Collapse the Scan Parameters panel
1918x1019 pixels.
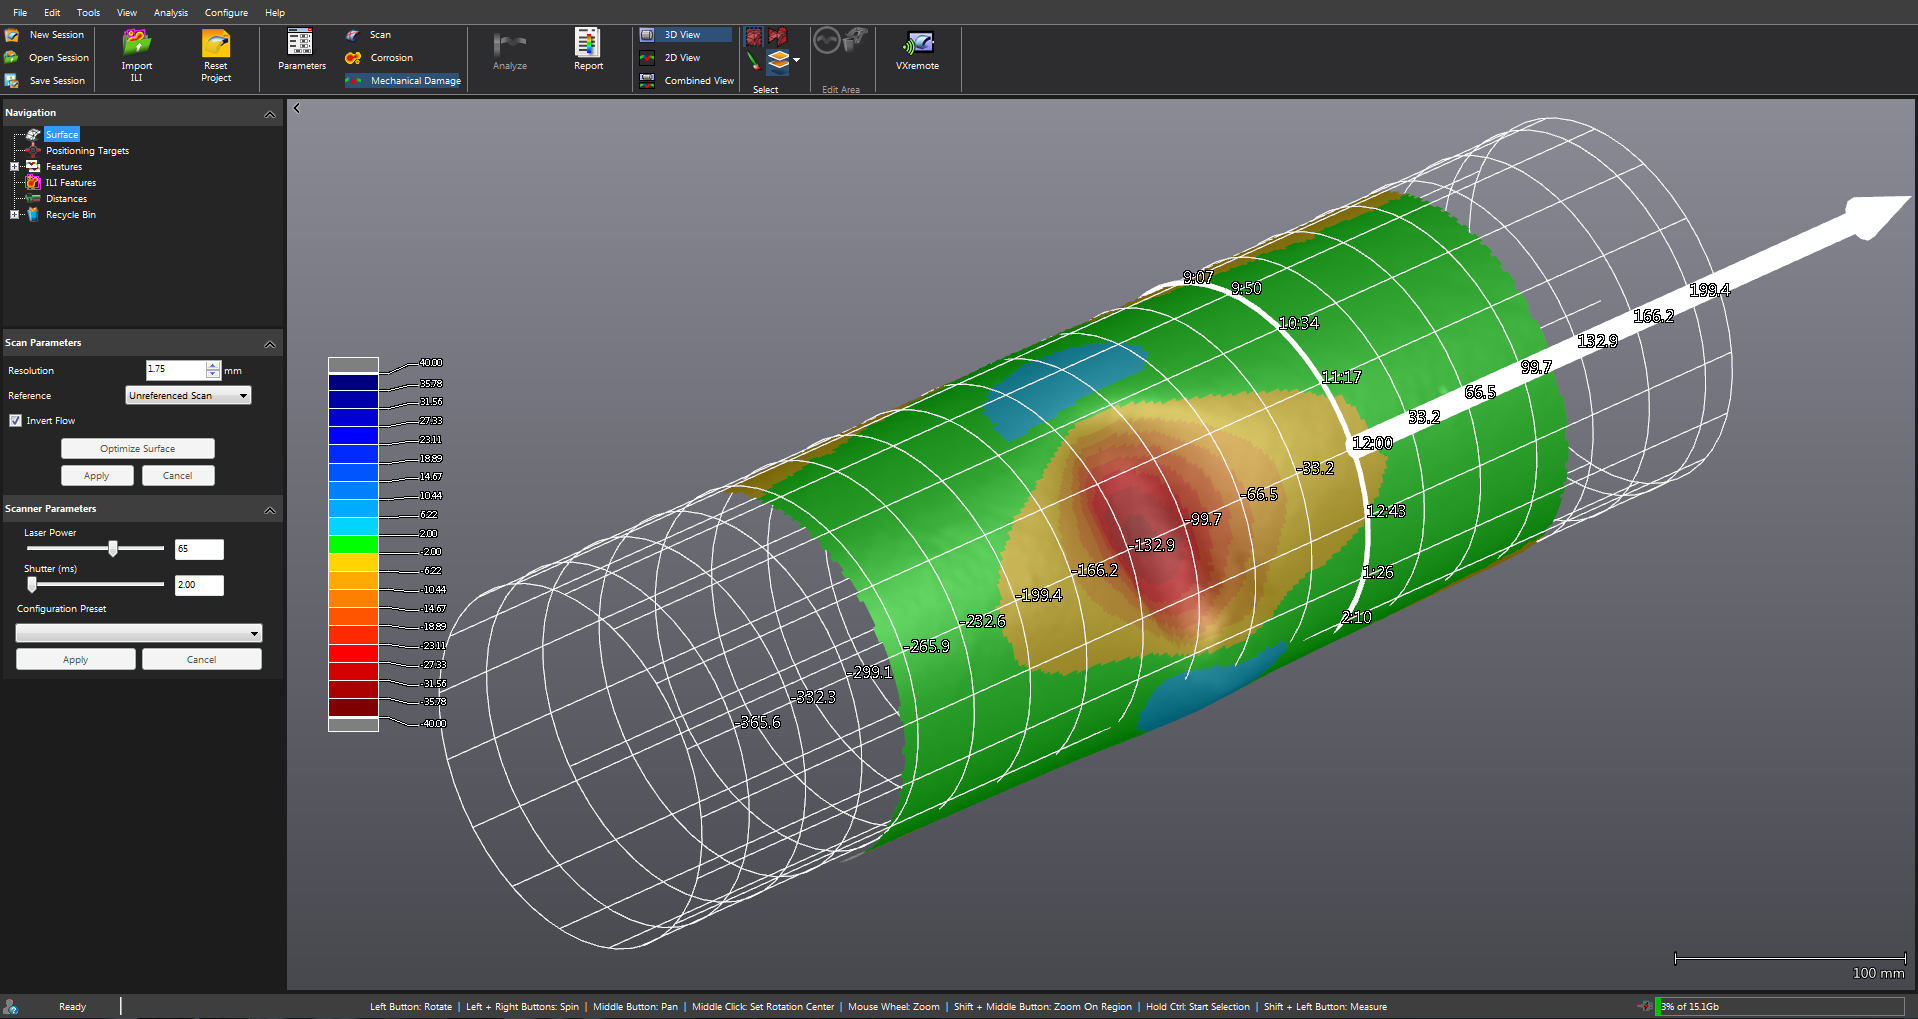269,344
